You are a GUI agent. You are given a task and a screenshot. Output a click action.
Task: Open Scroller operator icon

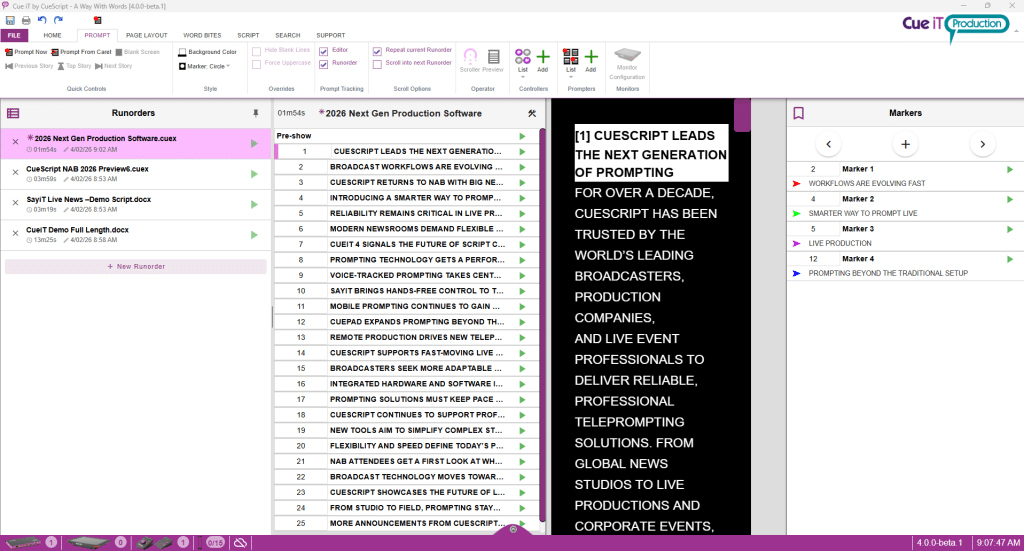pos(470,56)
